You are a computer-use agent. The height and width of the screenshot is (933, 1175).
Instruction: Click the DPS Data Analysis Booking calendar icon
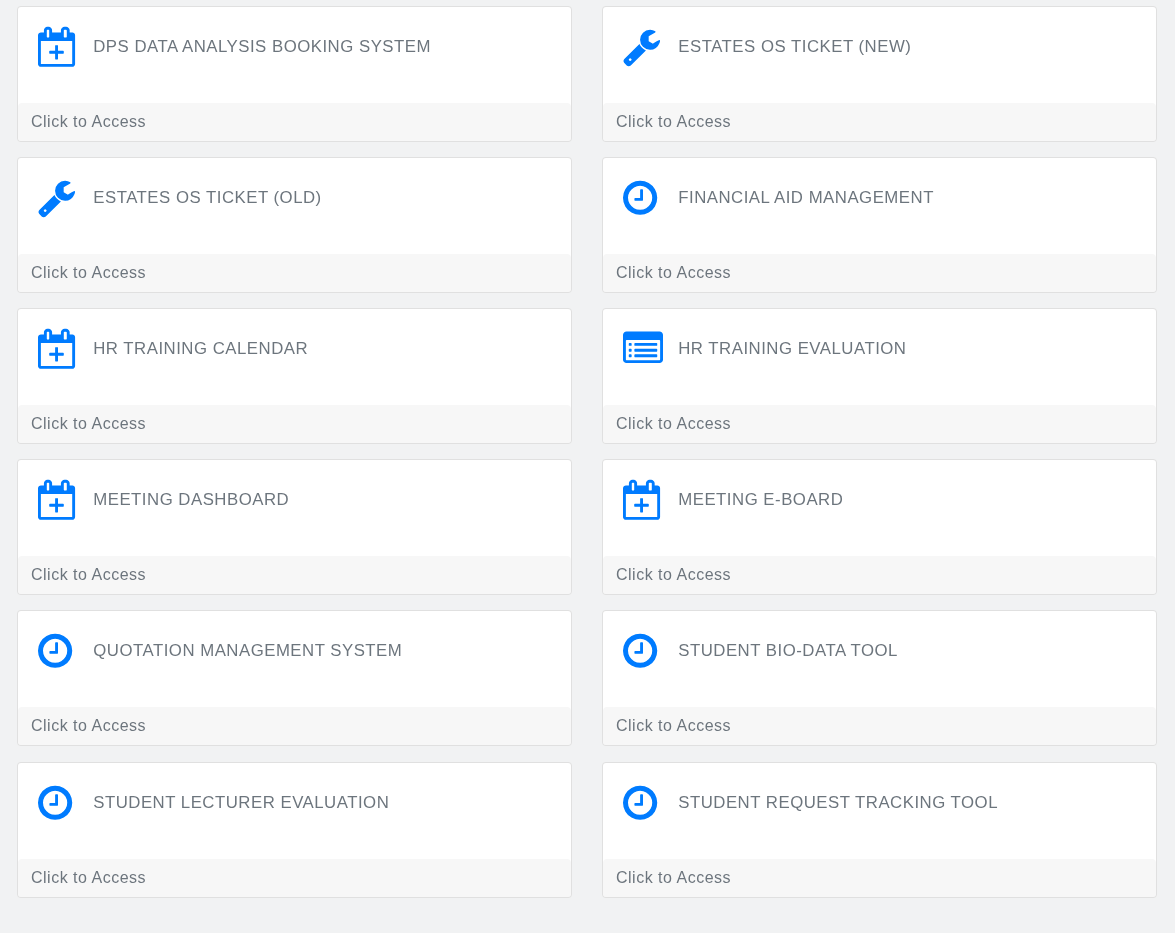(56, 47)
